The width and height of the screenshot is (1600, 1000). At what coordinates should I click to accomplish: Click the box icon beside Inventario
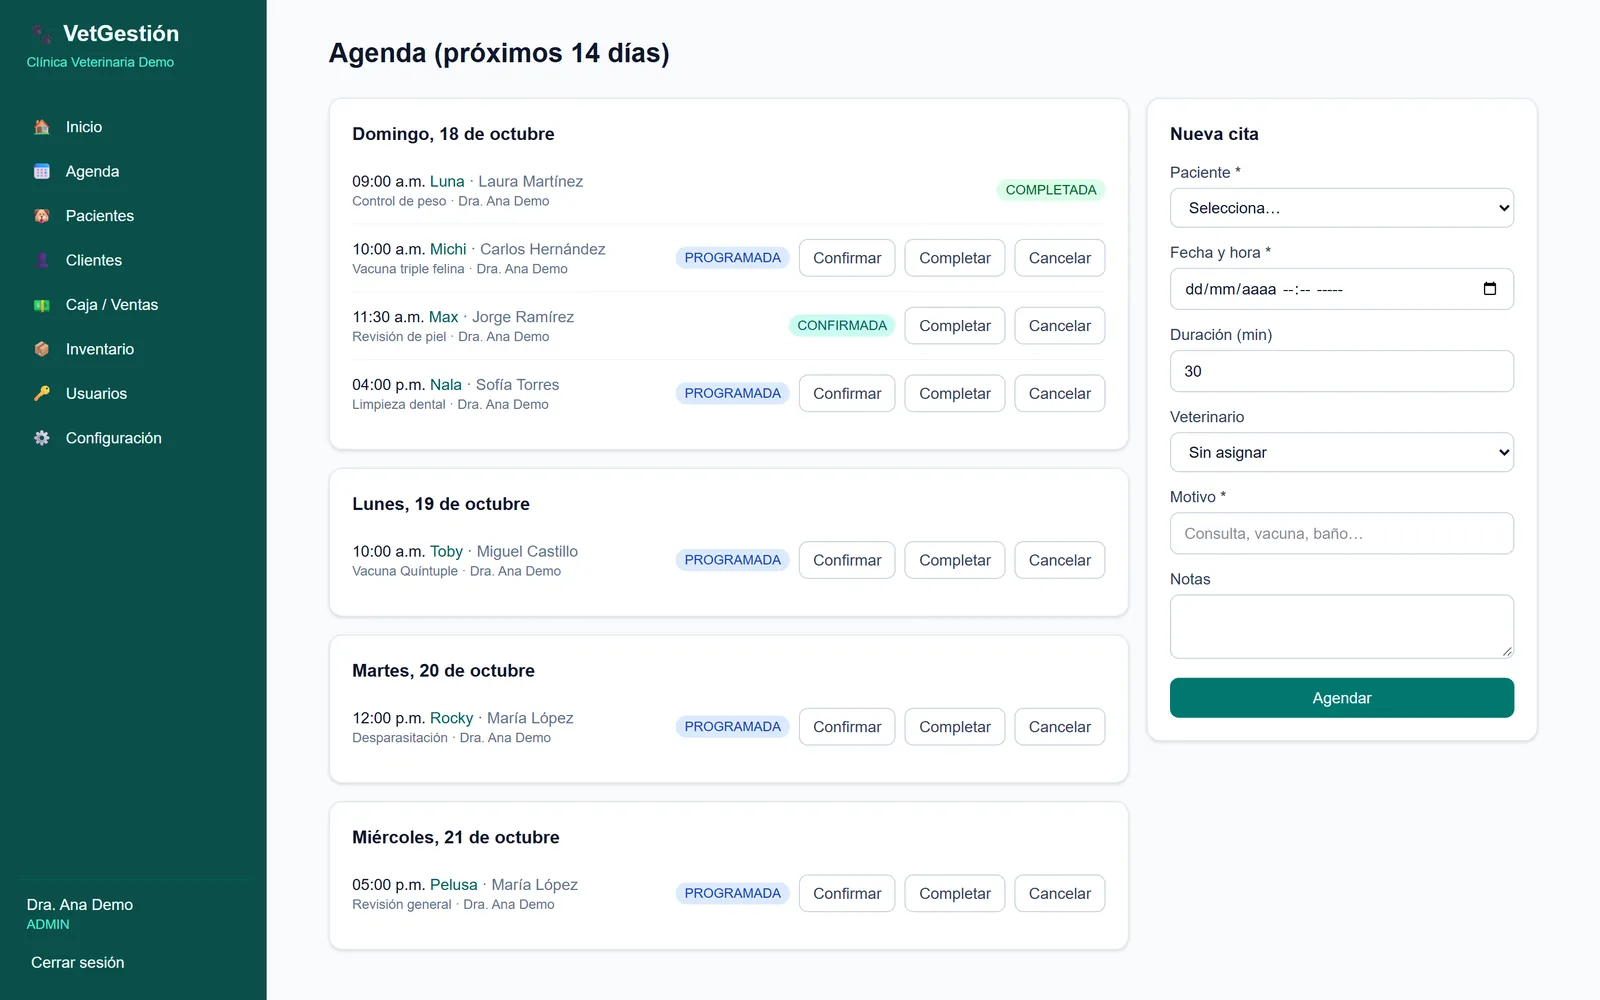pos(42,349)
